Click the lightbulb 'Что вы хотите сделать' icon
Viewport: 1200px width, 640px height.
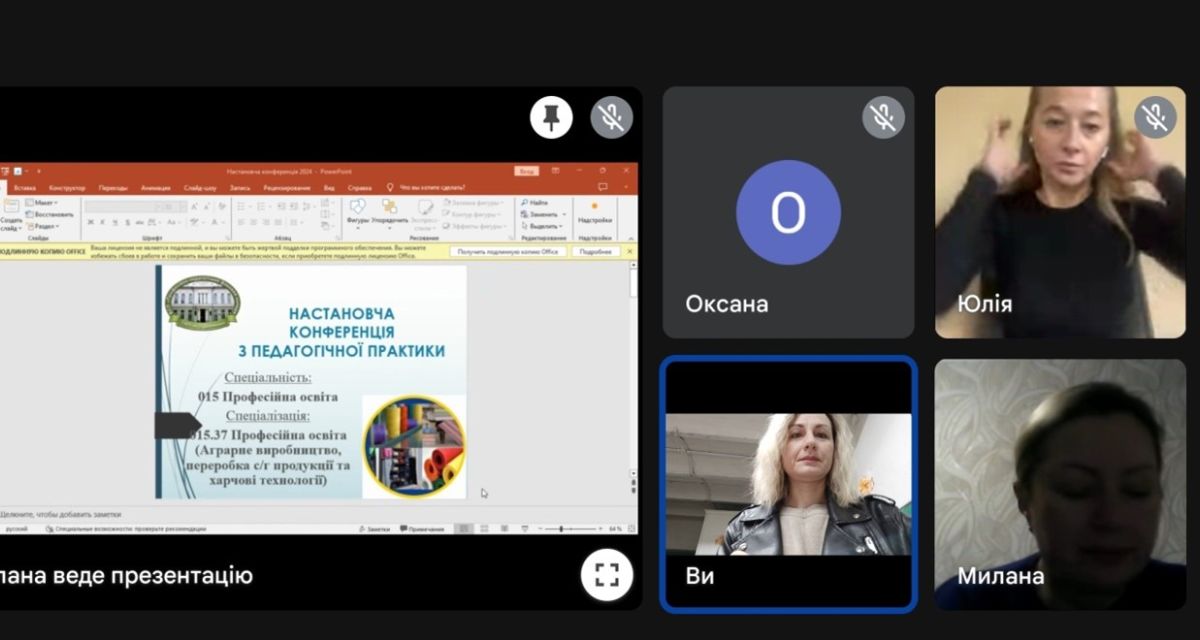(390, 187)
